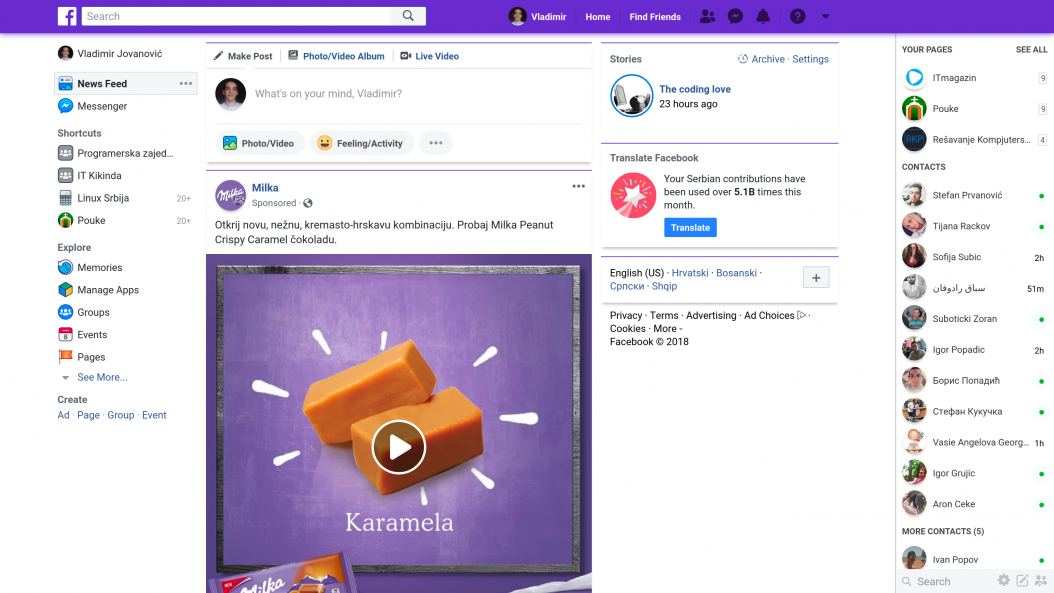Image resolution: width=1054 pixels, height=593 pixels.
Task: Click the Facebook logo icon
Action: point(67,16)
